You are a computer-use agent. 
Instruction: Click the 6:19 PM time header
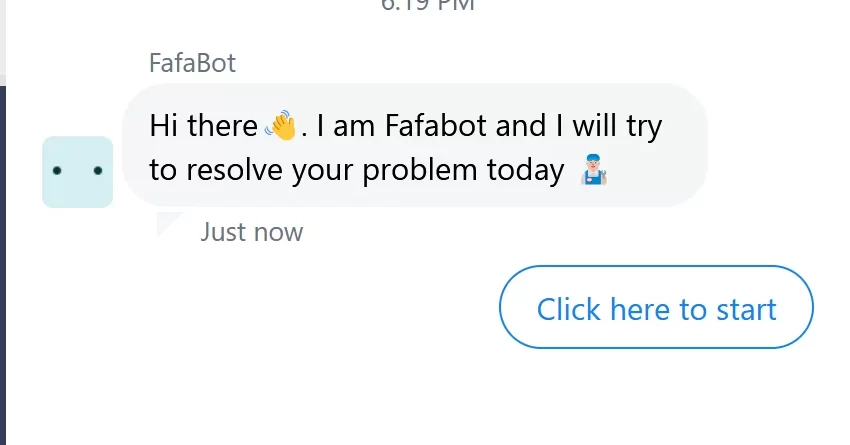click(x=428, y=5)
